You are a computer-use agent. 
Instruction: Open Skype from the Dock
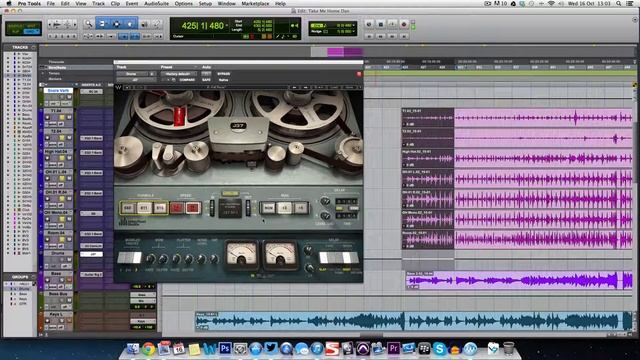[x=440, y=349]
